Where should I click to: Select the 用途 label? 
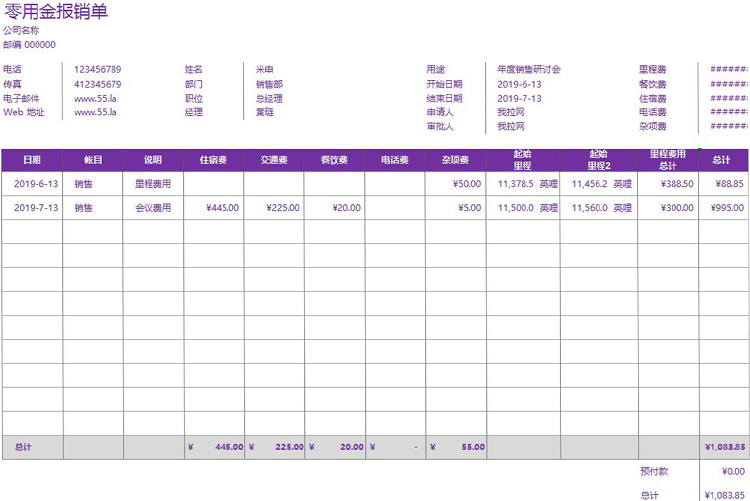tap(436, 69)
